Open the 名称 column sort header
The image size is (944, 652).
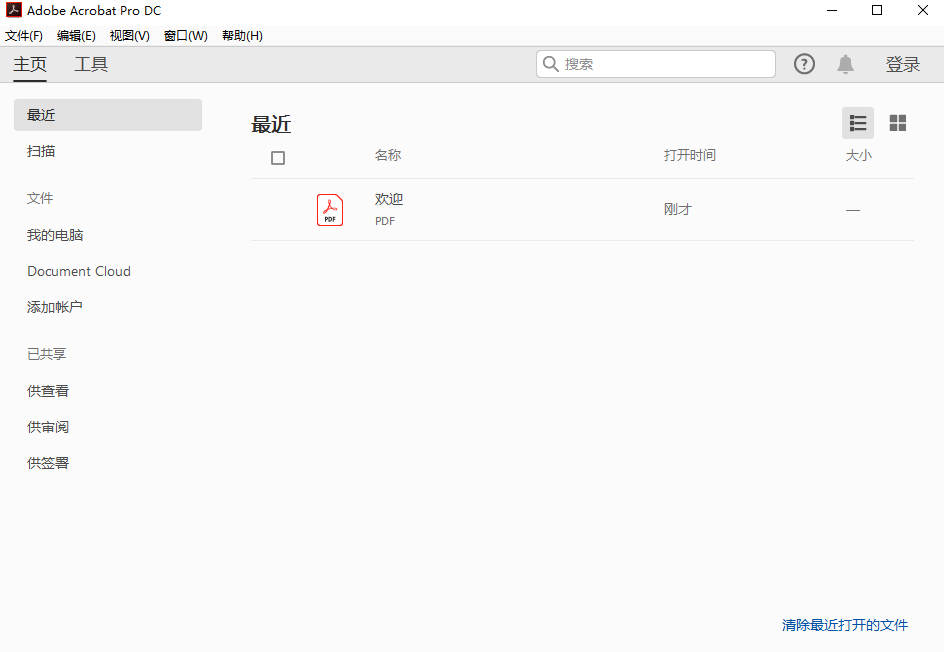(x=389, y=155)
